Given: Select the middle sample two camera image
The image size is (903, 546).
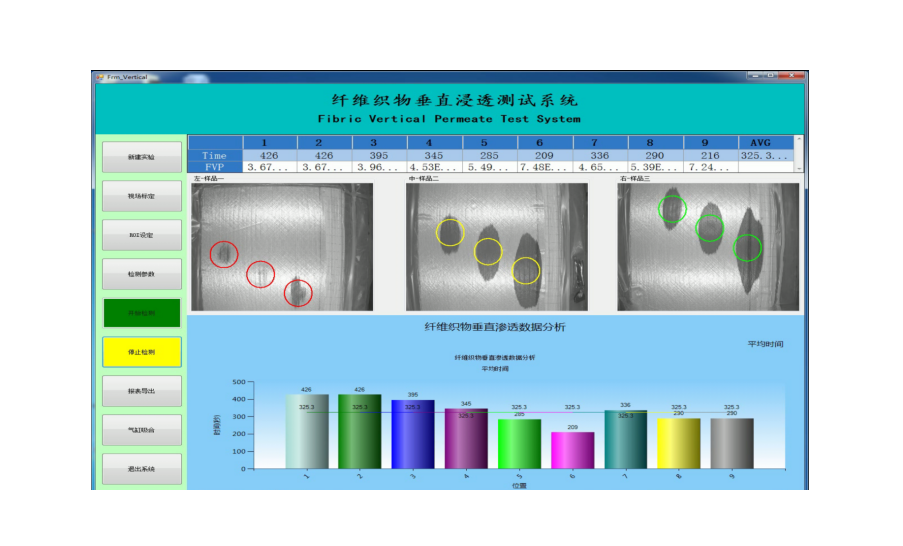Looking at the screenshot, I should click(x=496, y=247).
